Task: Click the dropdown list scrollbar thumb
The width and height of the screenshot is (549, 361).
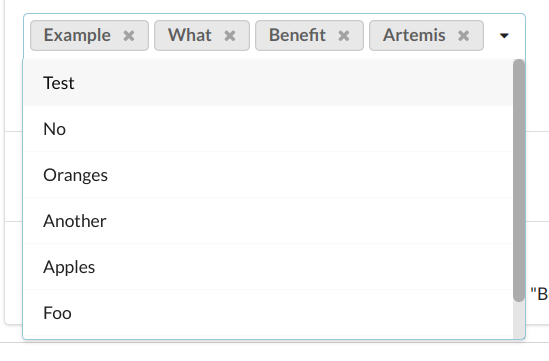Action: click(x=519, y=180)
